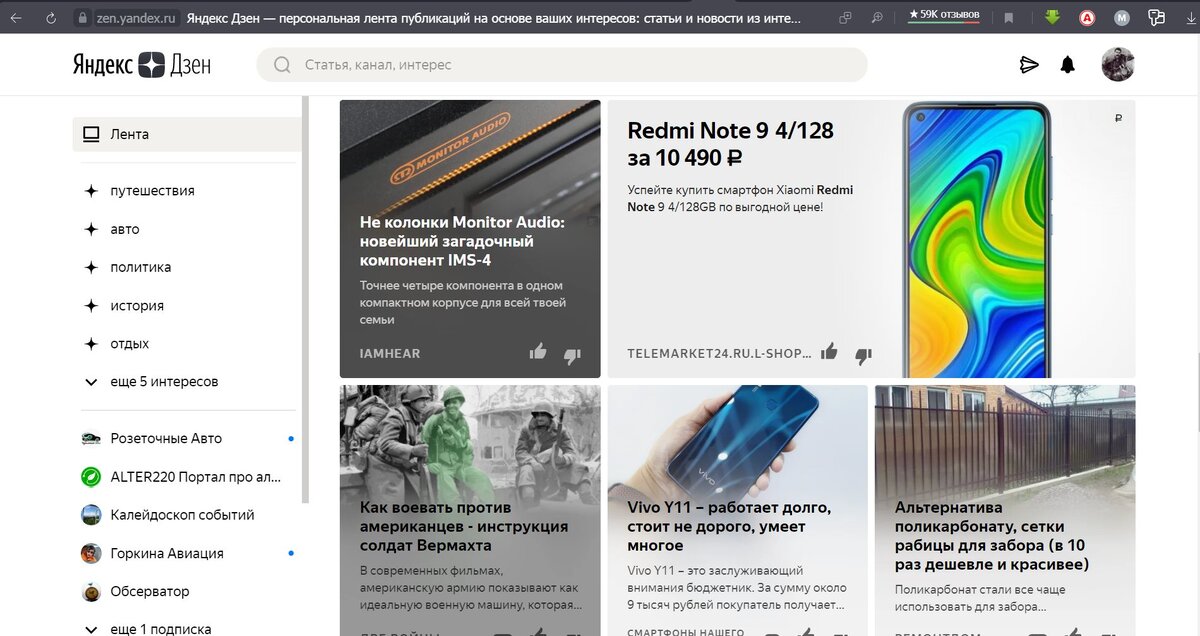Viewport: 1200px width, 636px height.
Task: Click the Горкина Авиация channel avatar
Action: [x=91, y=553]
